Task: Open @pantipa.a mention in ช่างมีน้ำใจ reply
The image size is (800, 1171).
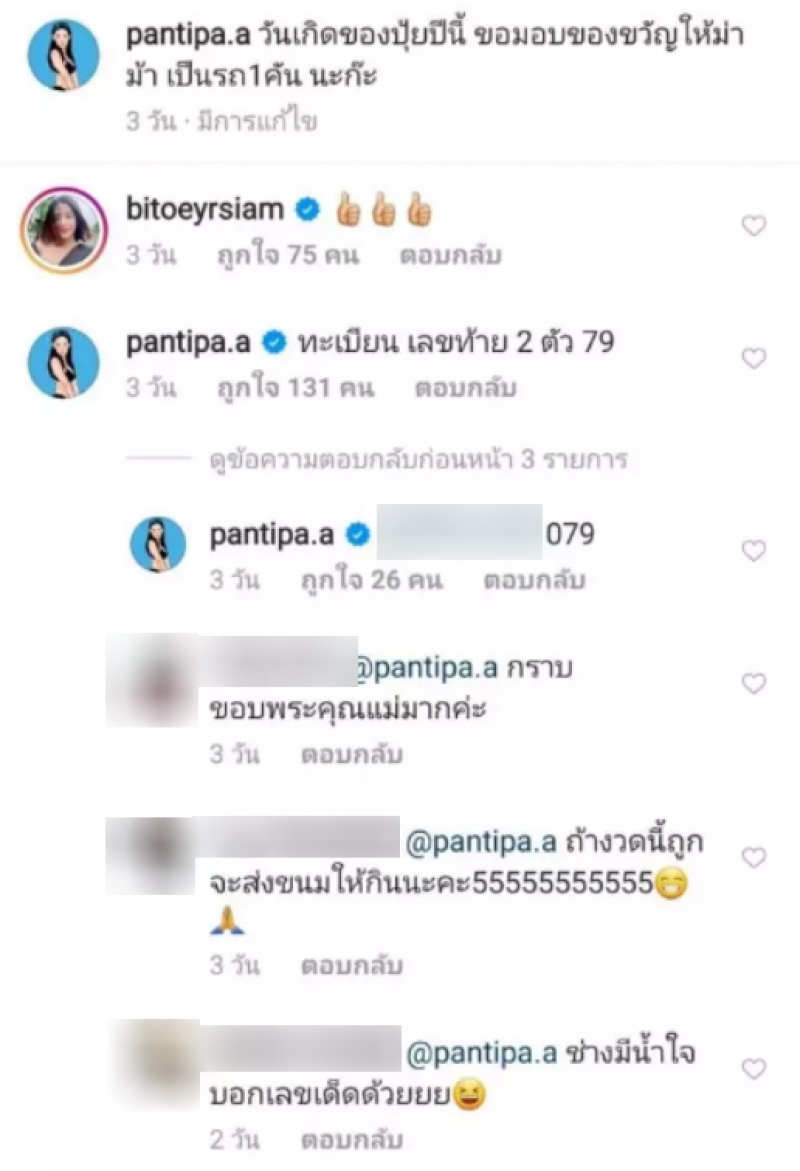Action: [482, 1053]
